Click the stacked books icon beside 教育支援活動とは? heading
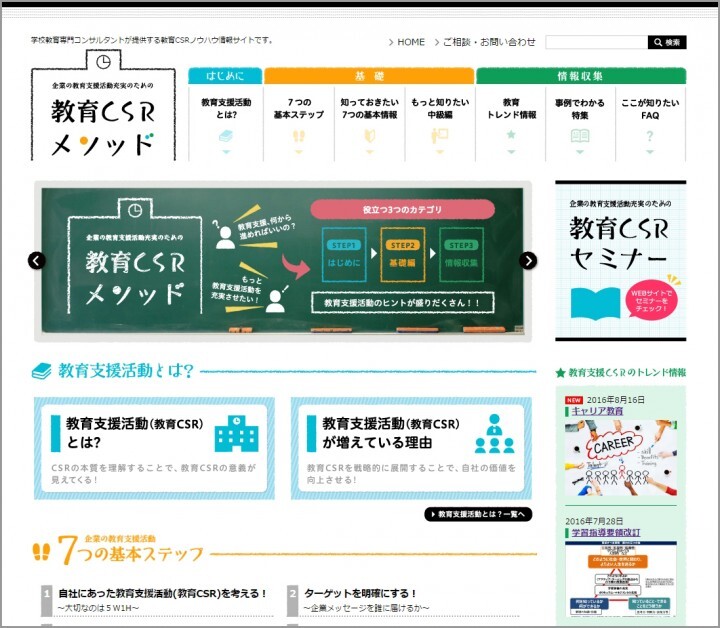The height and width of the screenshot is (628, 720). (42, 371)
